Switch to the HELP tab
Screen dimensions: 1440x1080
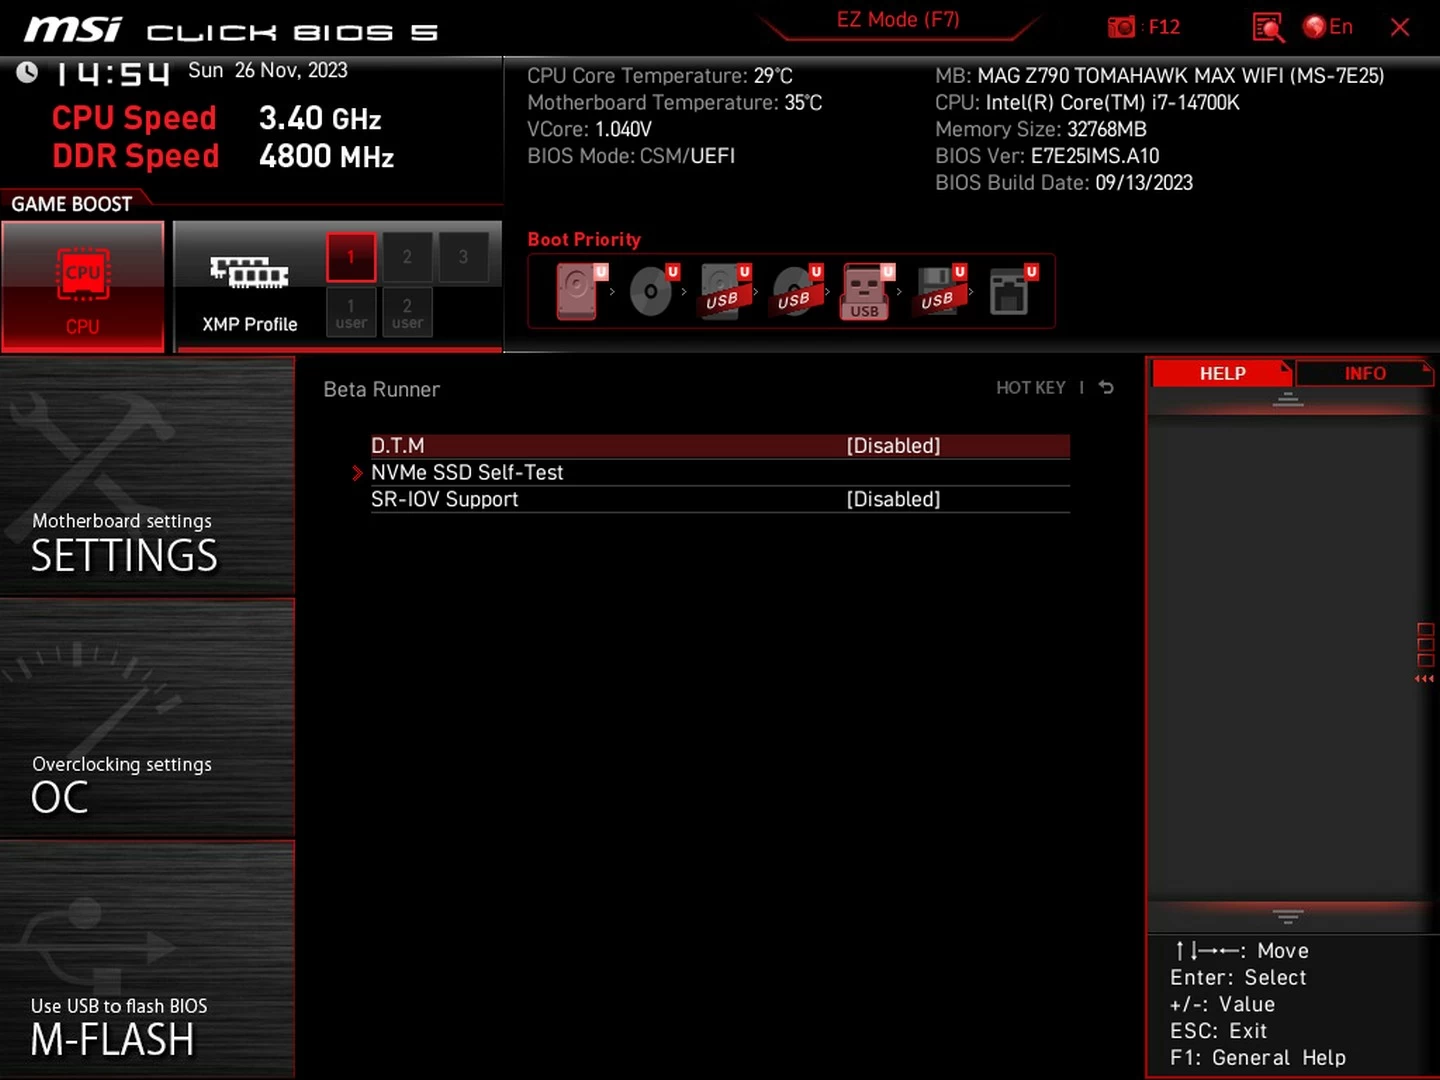click(x=1222, y=373)
